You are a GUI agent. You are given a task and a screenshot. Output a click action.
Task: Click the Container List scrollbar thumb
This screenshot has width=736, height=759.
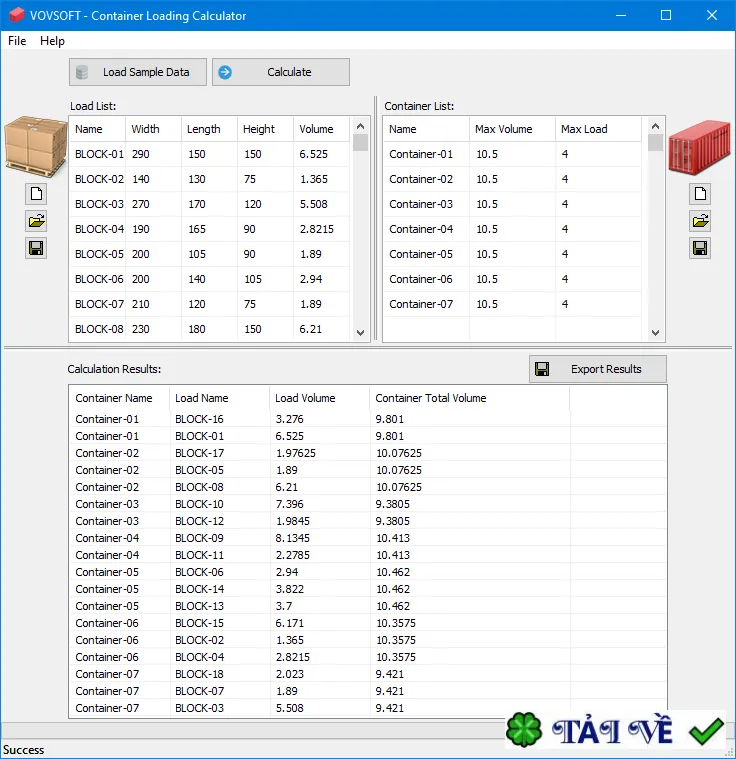click(x=655, y=143)
